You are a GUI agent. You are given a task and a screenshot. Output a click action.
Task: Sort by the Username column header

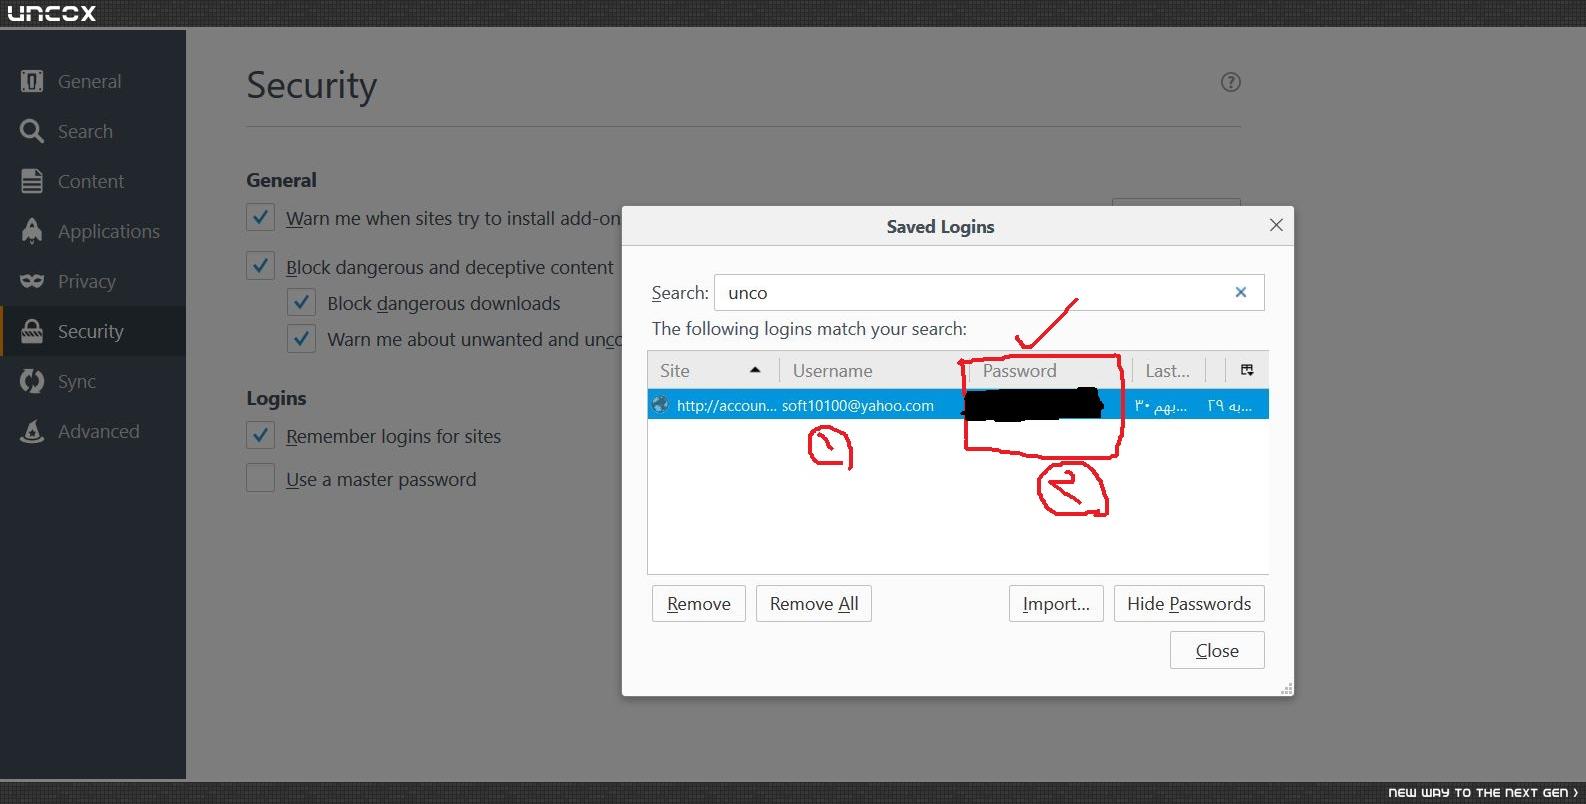click(x=875, y=370)
